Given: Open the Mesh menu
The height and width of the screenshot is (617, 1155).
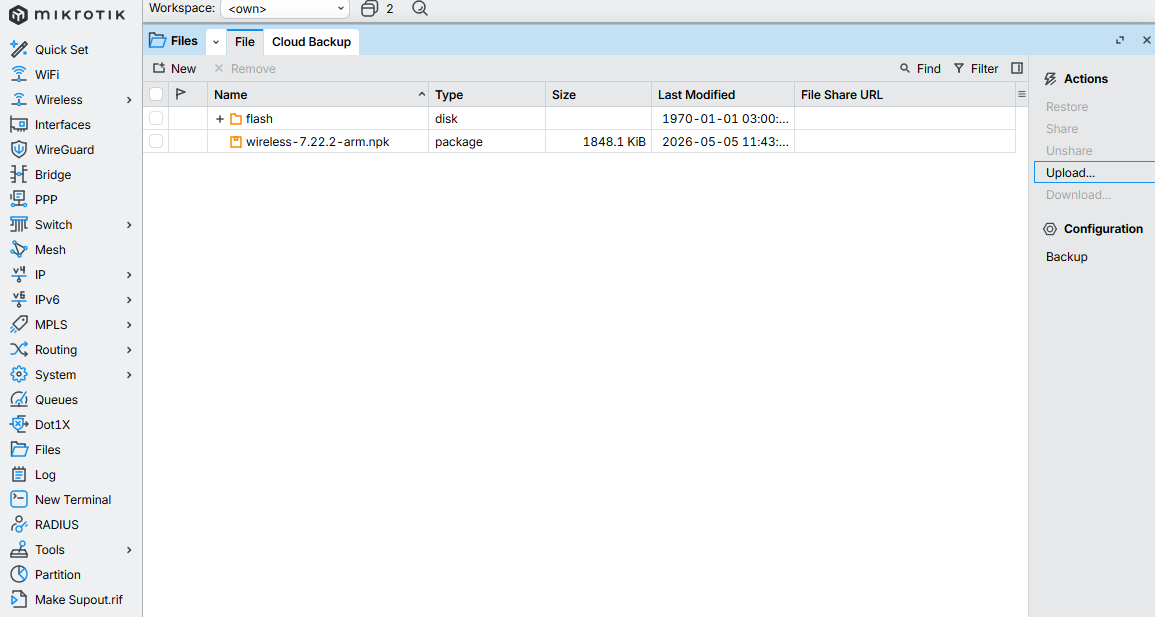Looking at the screenshot, I should coord(38,250).
